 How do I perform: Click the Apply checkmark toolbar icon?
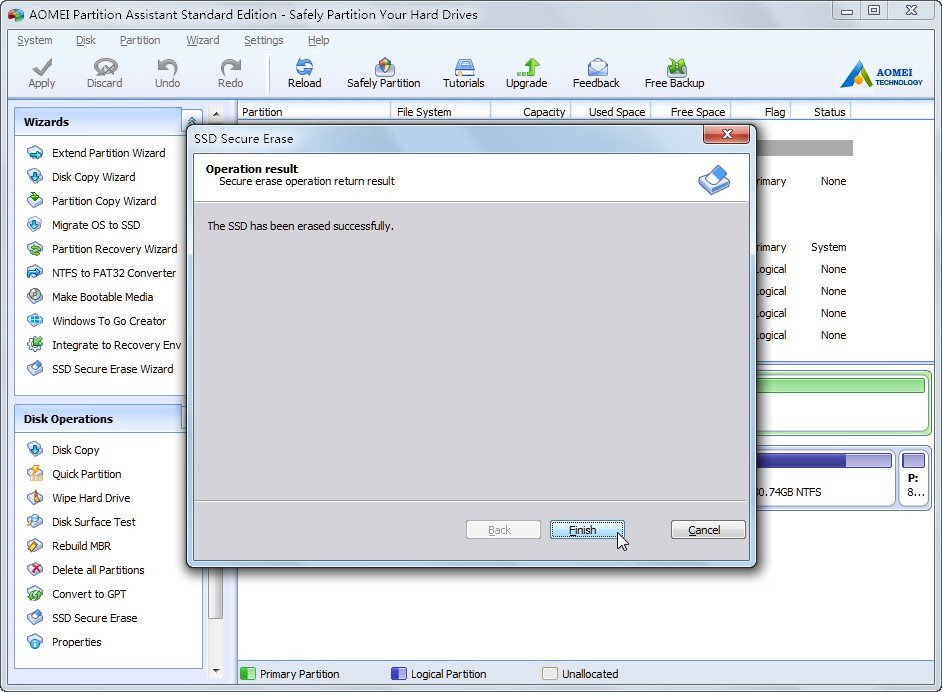tap(41, 67)
